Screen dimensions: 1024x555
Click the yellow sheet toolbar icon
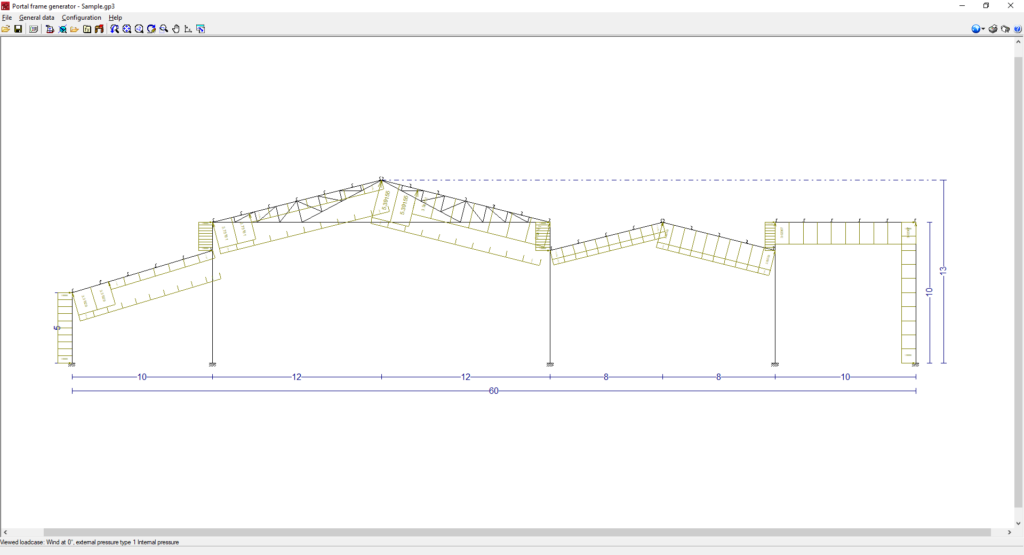coord(87,29)
